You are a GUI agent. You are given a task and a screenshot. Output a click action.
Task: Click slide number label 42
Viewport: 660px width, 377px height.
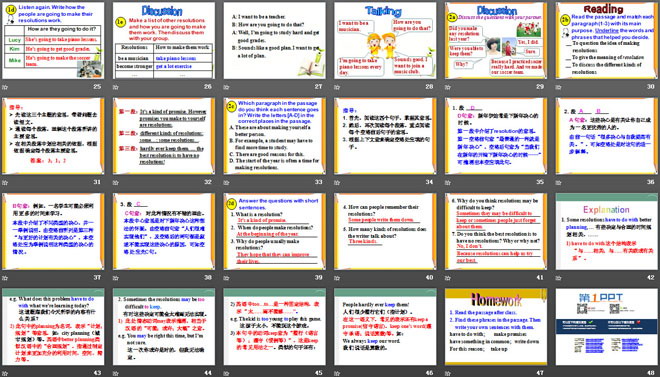point(651,277)
